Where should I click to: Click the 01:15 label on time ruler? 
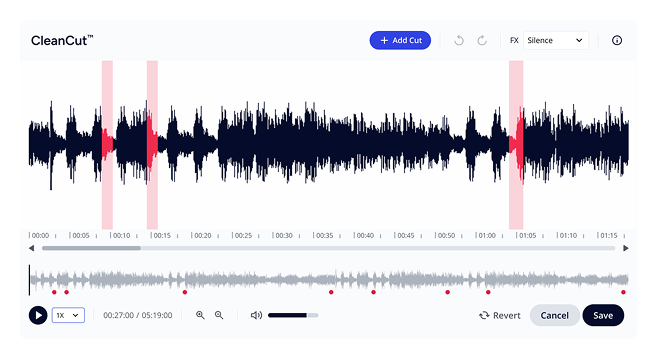pos(609,236)
